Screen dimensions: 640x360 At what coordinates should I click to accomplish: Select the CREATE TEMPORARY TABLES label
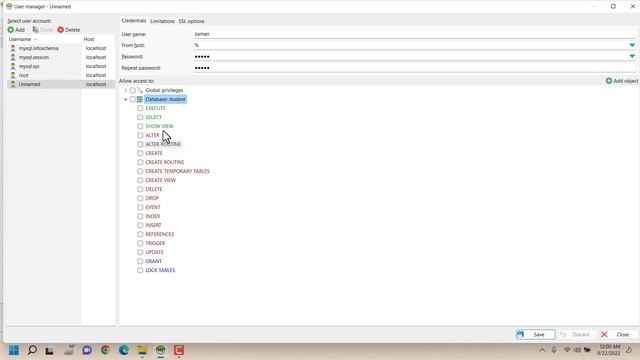coord(178,171)
